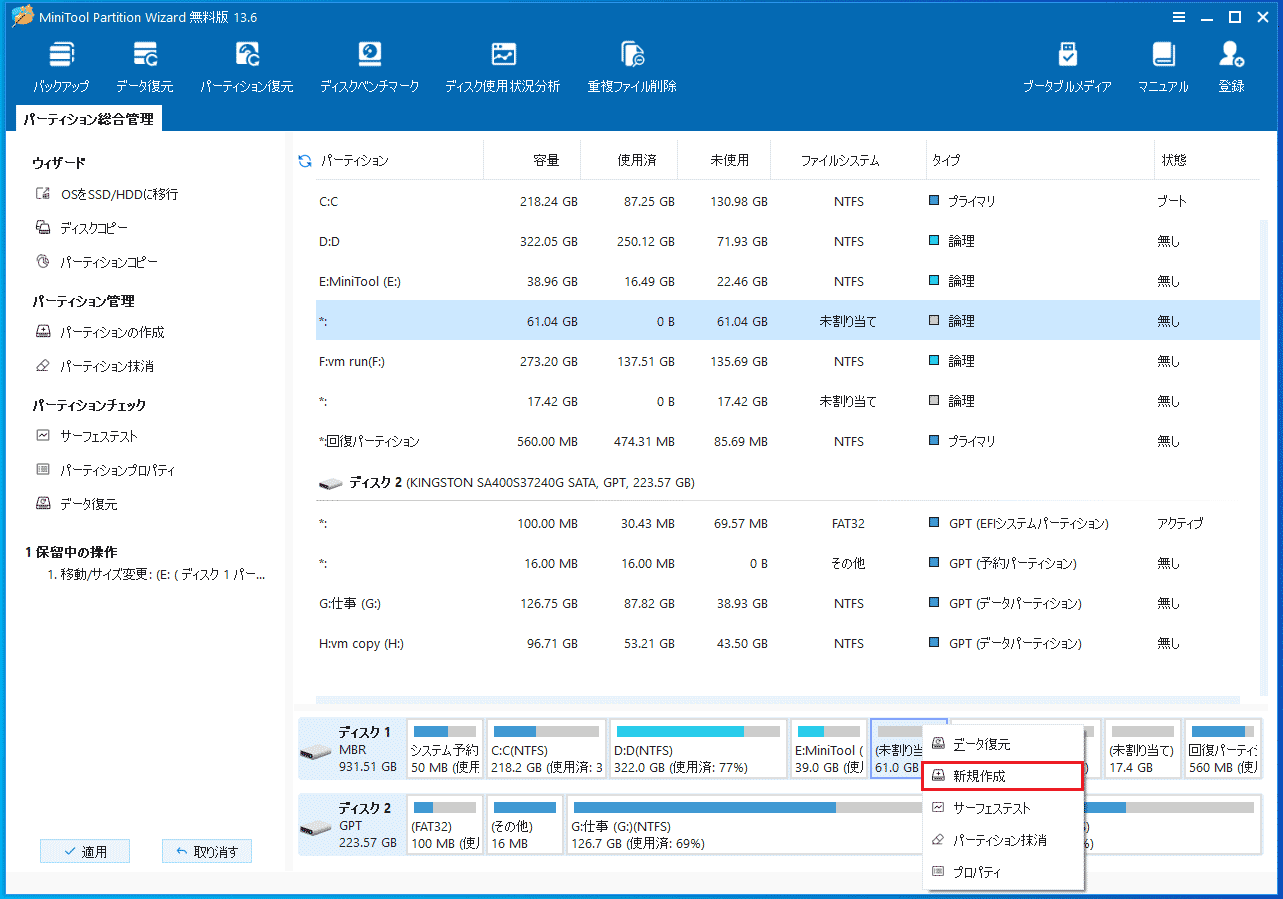Choose パーティションの作成 in sidebar
The image size is (1283, 899).
coord(100,332)
